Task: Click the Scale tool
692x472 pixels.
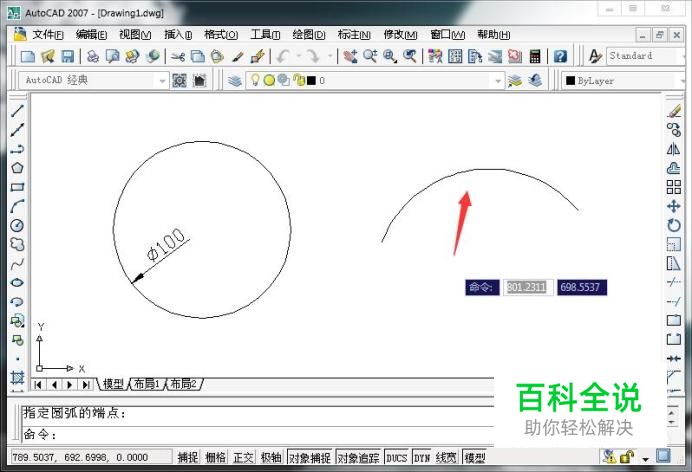Action: coord(673,244)
